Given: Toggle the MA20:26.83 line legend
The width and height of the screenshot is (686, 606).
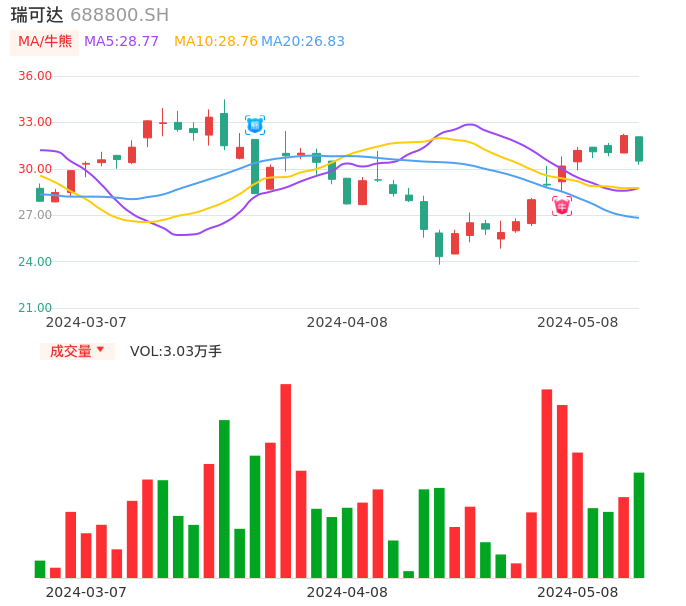Looking at the screenshot, I should [x=303, y=42].
